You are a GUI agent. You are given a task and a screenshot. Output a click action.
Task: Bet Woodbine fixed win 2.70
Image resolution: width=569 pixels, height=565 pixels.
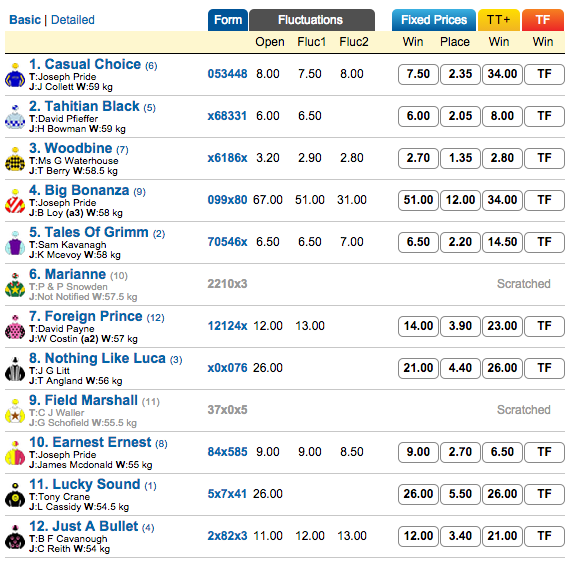pos(418,158)
